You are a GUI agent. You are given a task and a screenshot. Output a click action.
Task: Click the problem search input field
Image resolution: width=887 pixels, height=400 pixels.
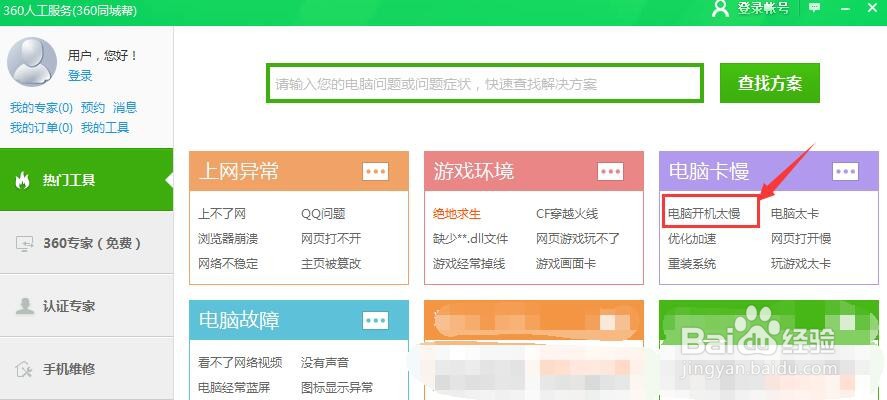click(485, 84)
